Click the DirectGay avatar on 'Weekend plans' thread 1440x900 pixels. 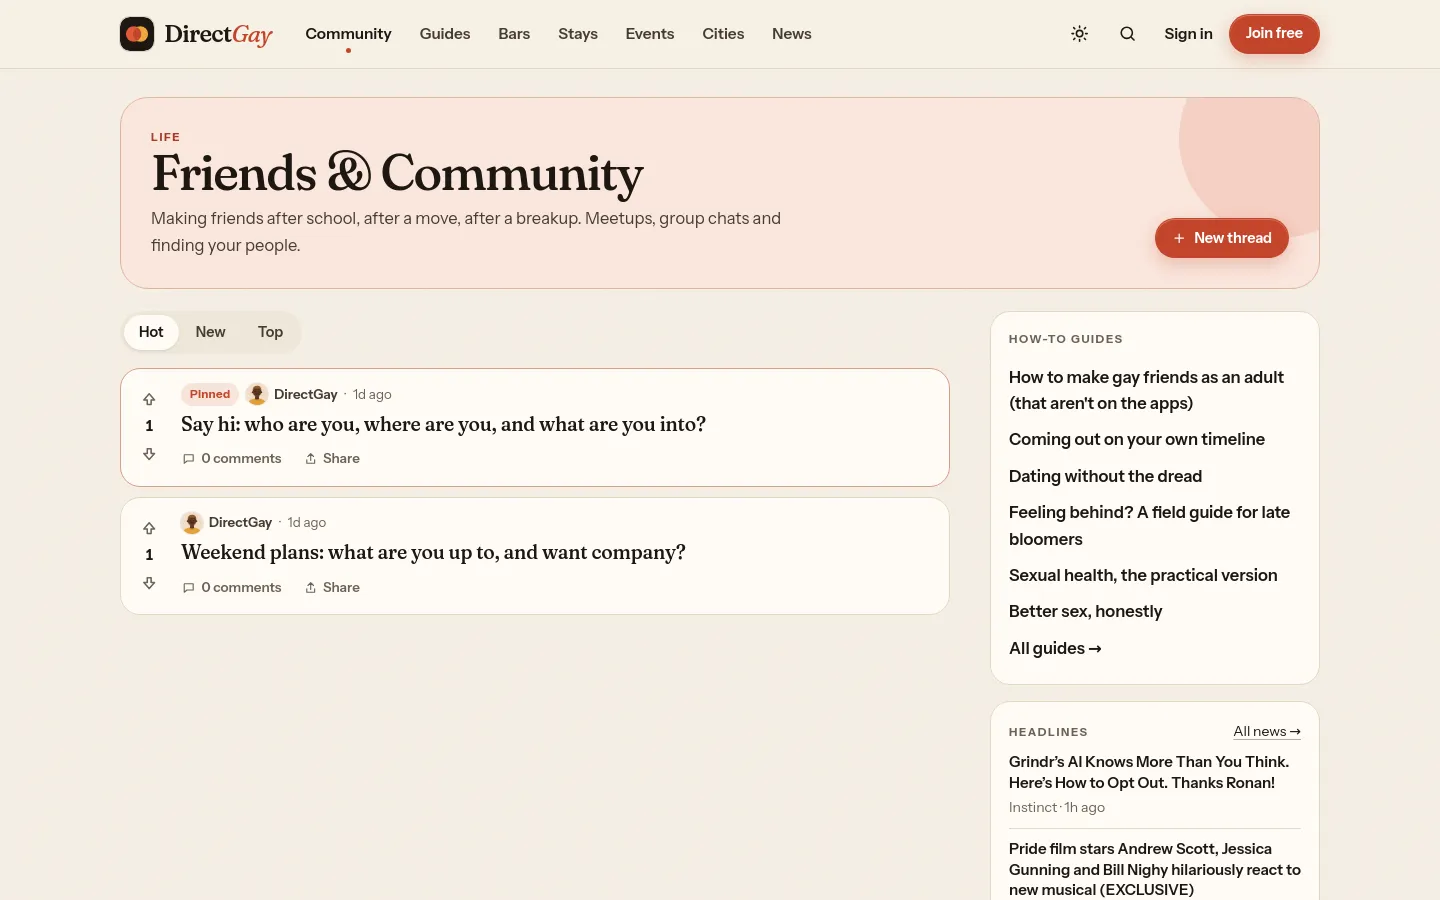[192, 522]
